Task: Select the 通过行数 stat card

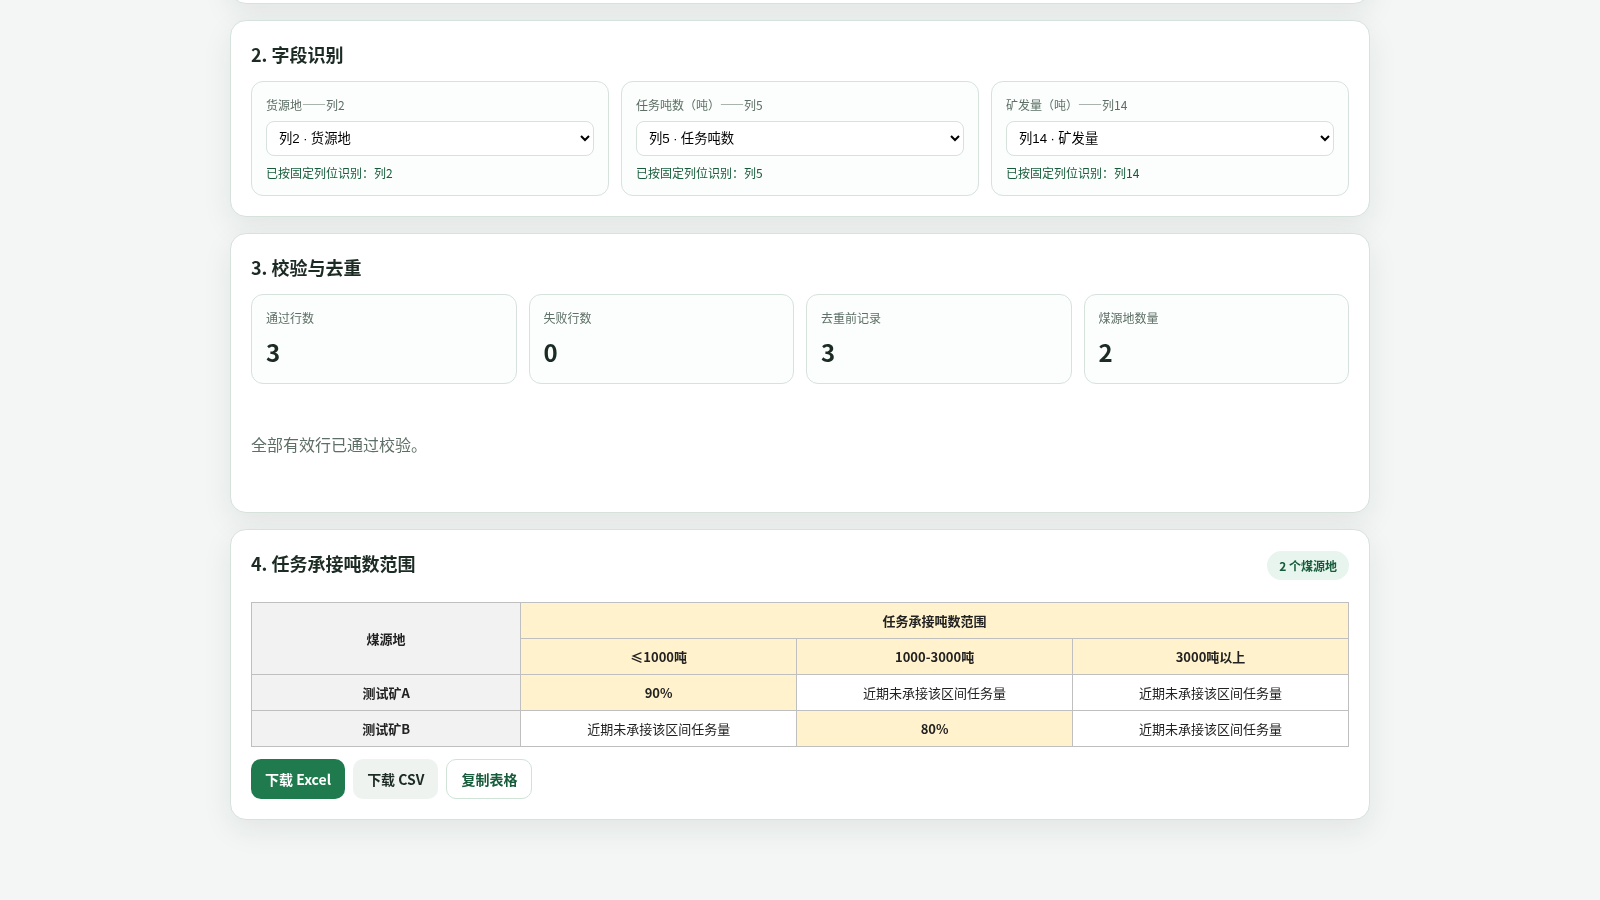Action: [384, 339]
